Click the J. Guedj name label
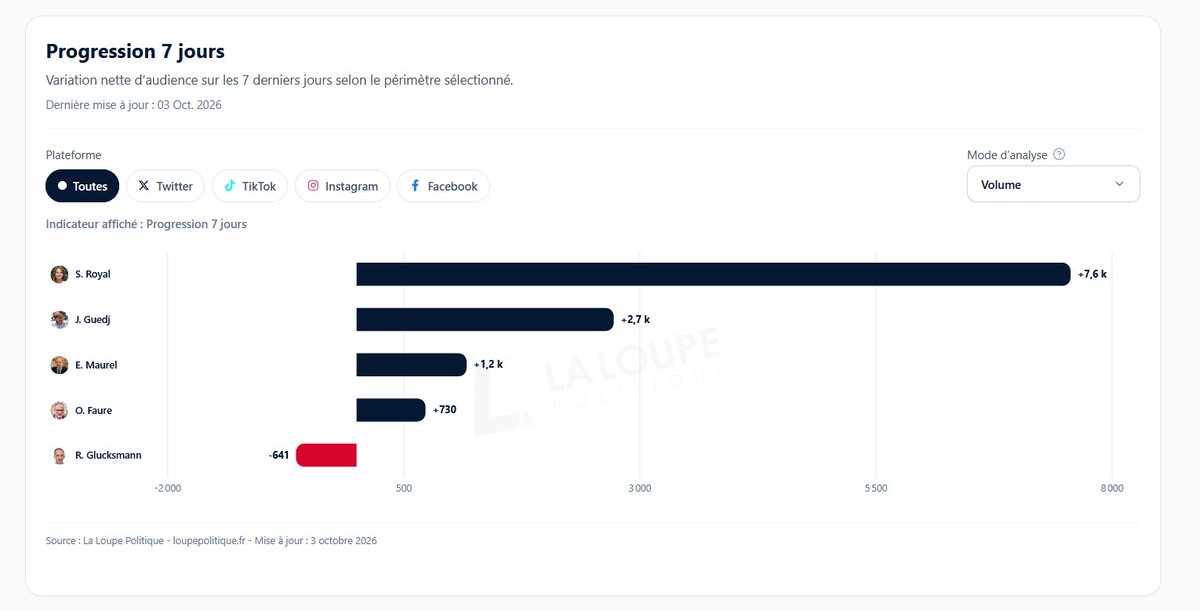The width and height of the screenshot is (1200, 610). click(94, 320)
